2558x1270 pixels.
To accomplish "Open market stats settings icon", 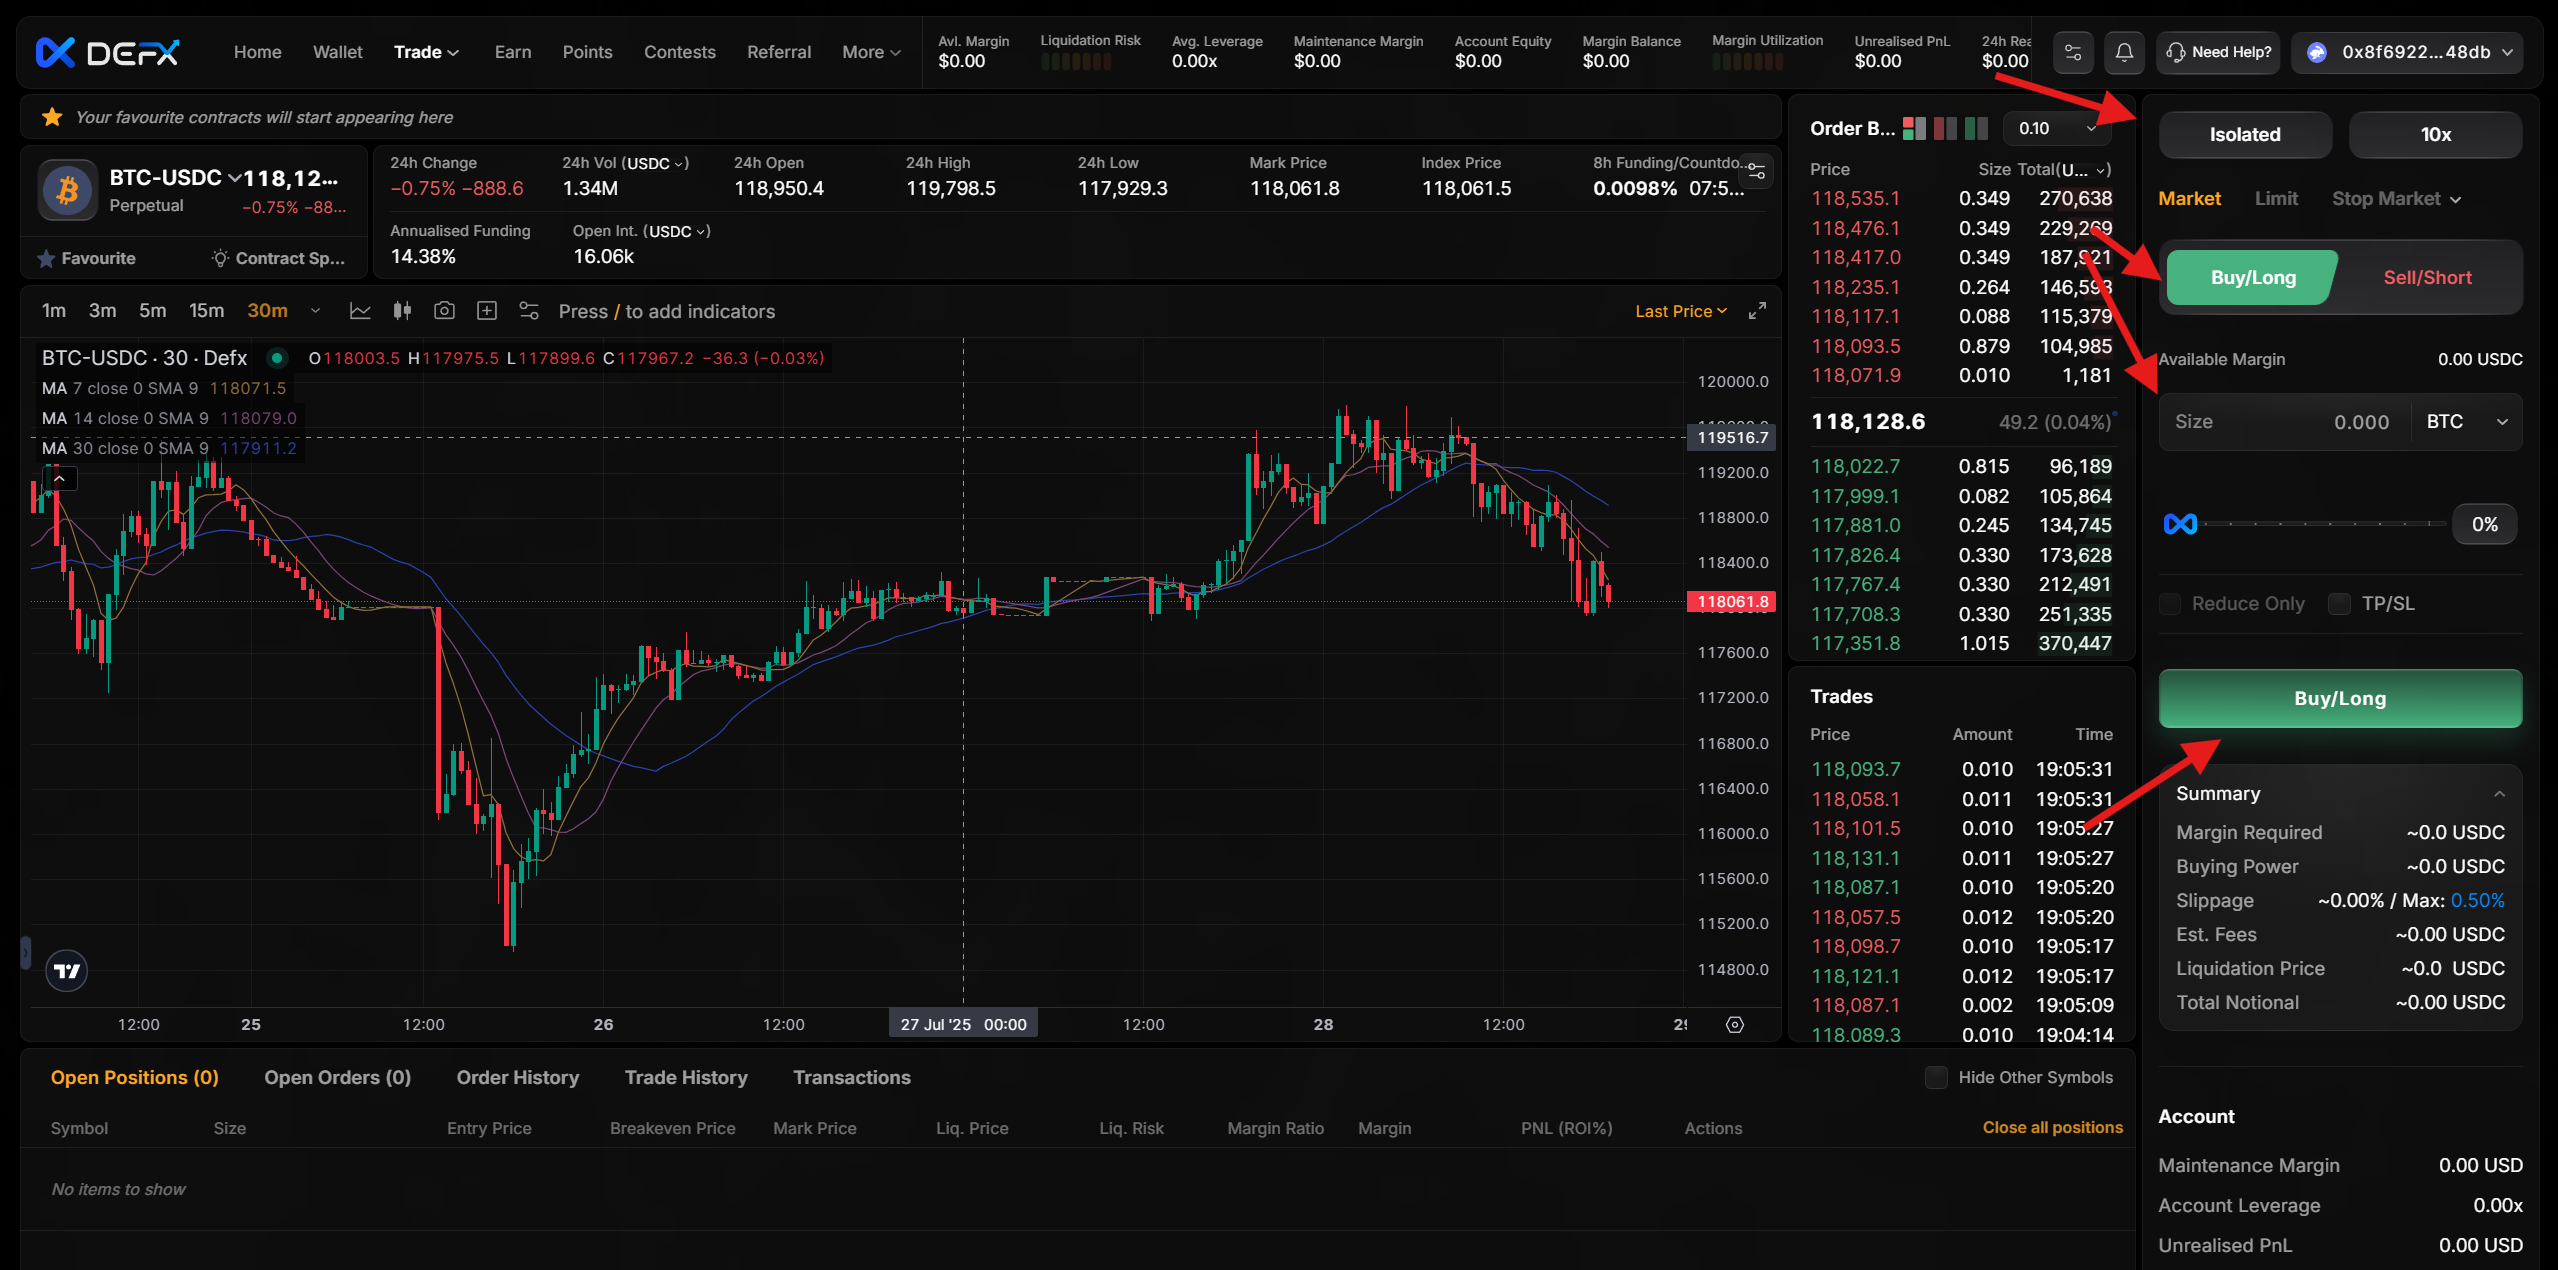I will coord(1756,173).
